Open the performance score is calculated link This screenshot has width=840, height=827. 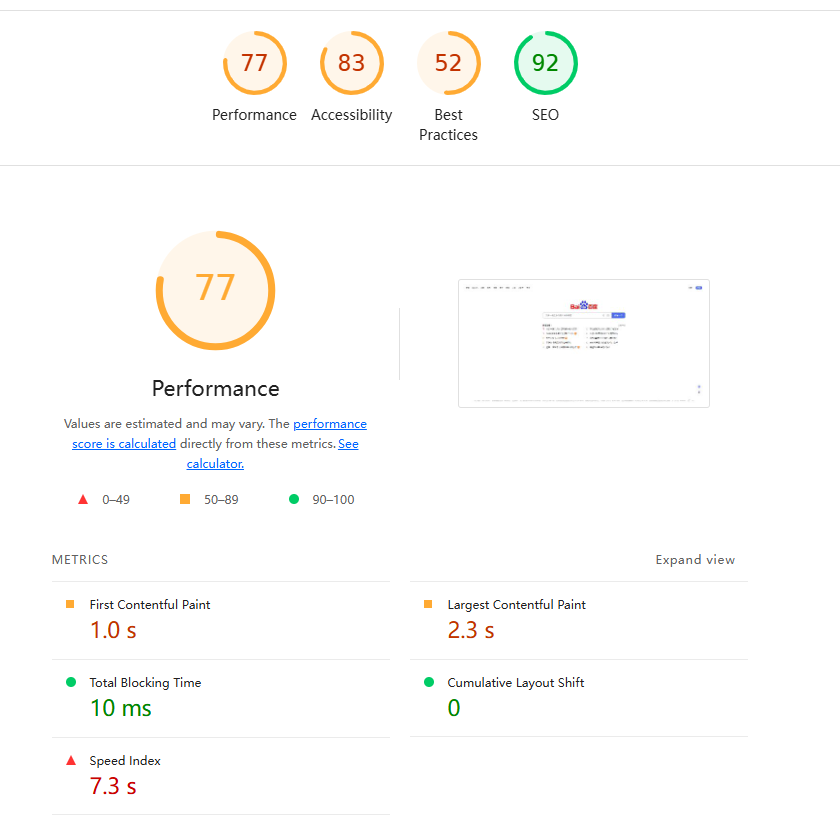(124, 443)
